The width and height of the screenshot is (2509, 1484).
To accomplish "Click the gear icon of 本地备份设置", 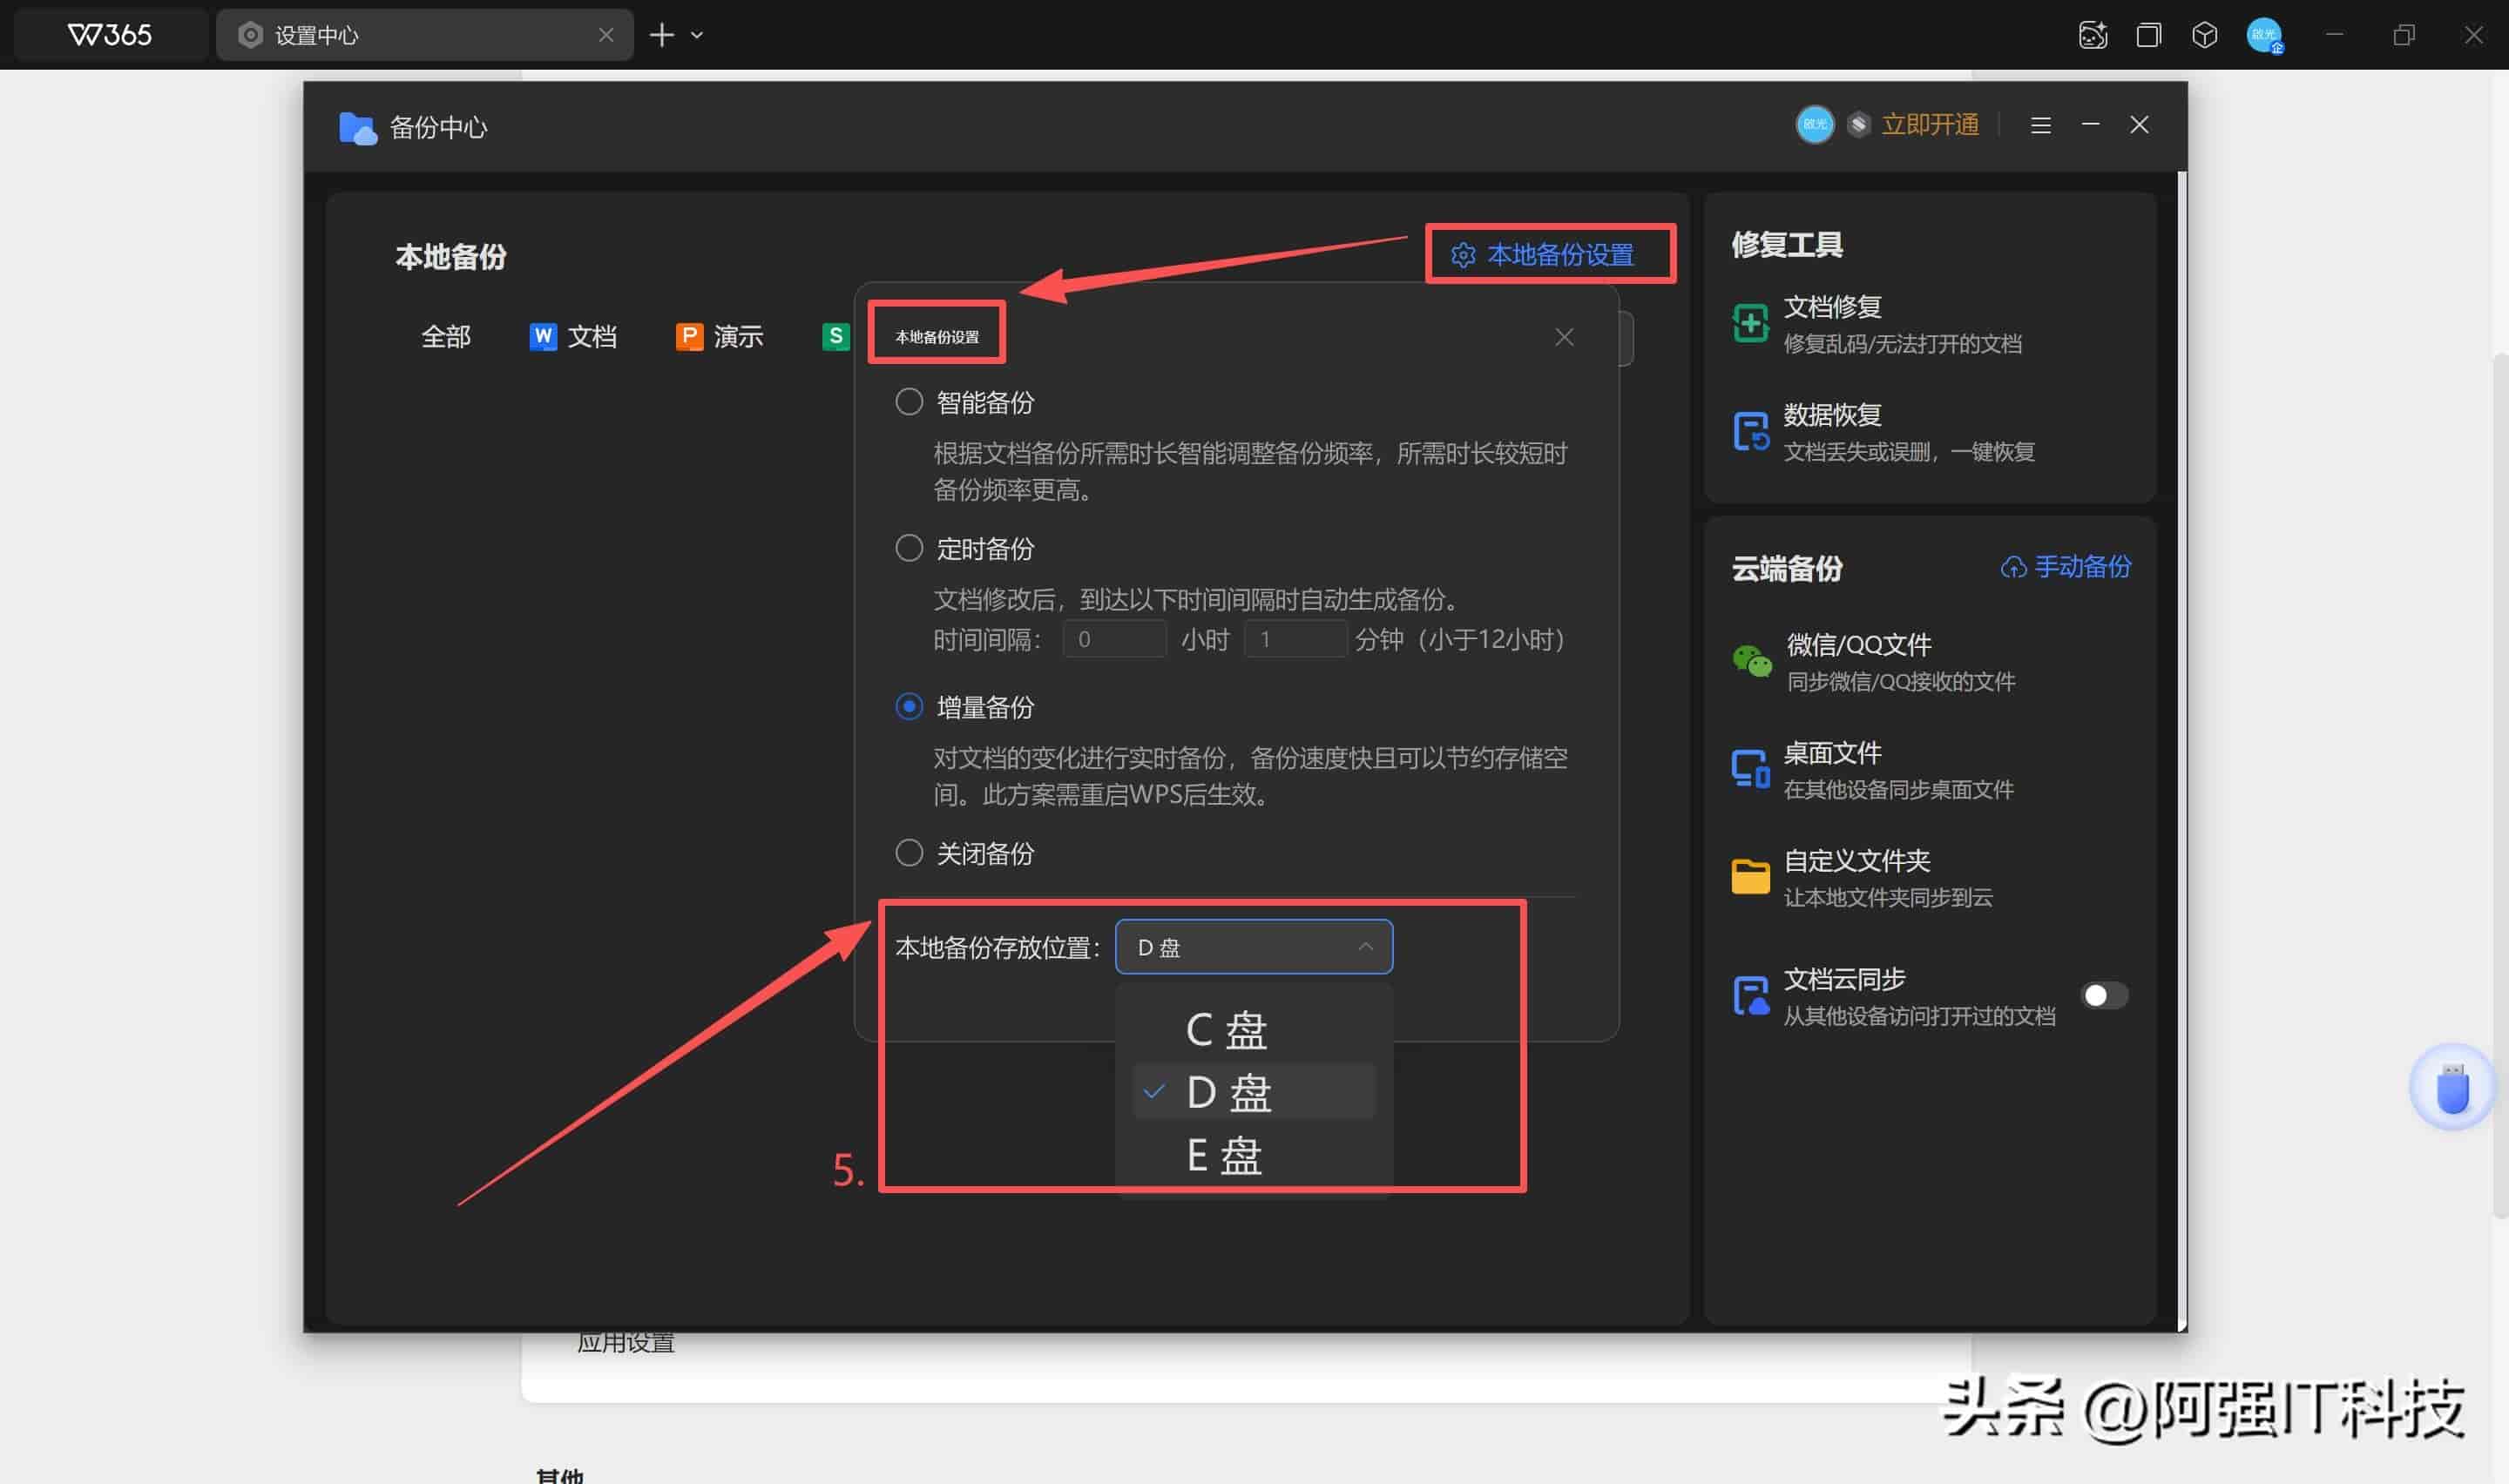I will 1463,255.
